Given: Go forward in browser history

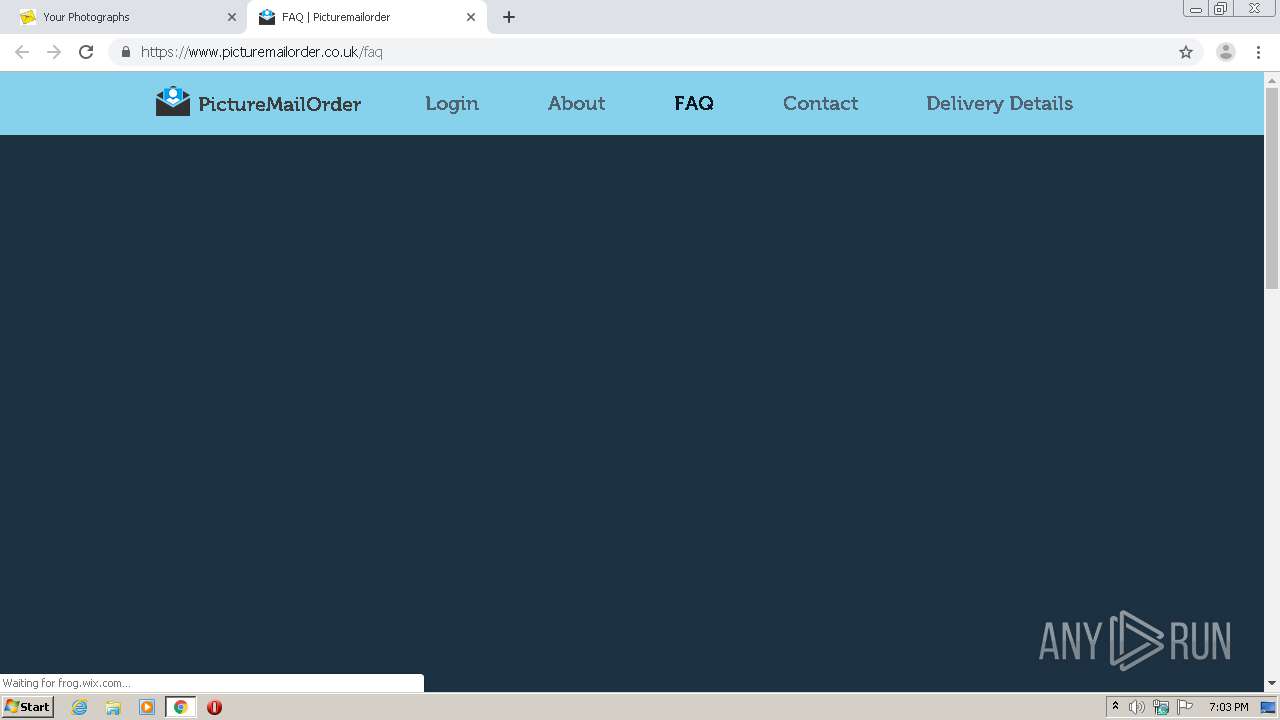Looking at the screenshot, I should tap(54, 52).
